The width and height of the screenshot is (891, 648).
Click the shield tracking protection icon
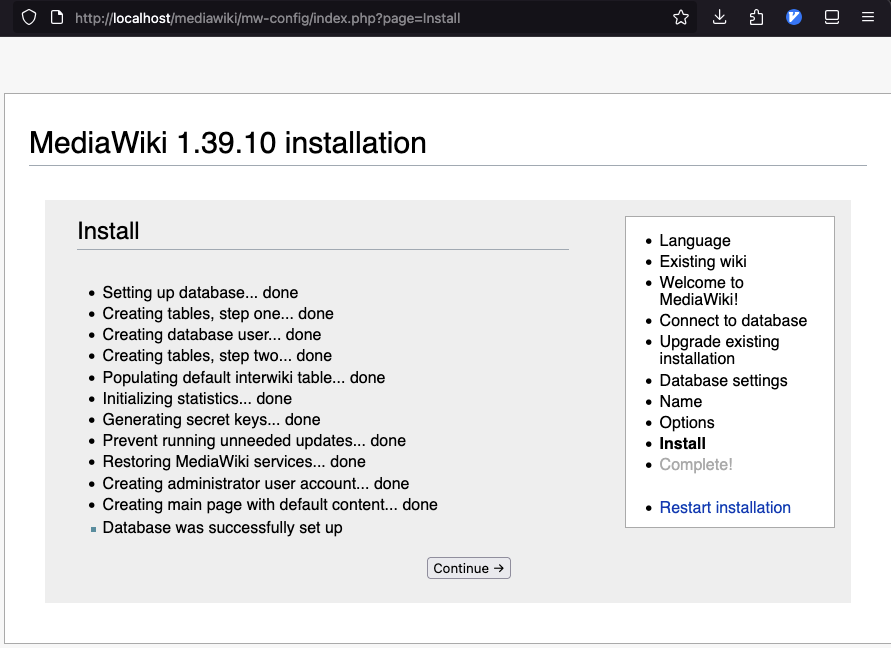point(29,18)
